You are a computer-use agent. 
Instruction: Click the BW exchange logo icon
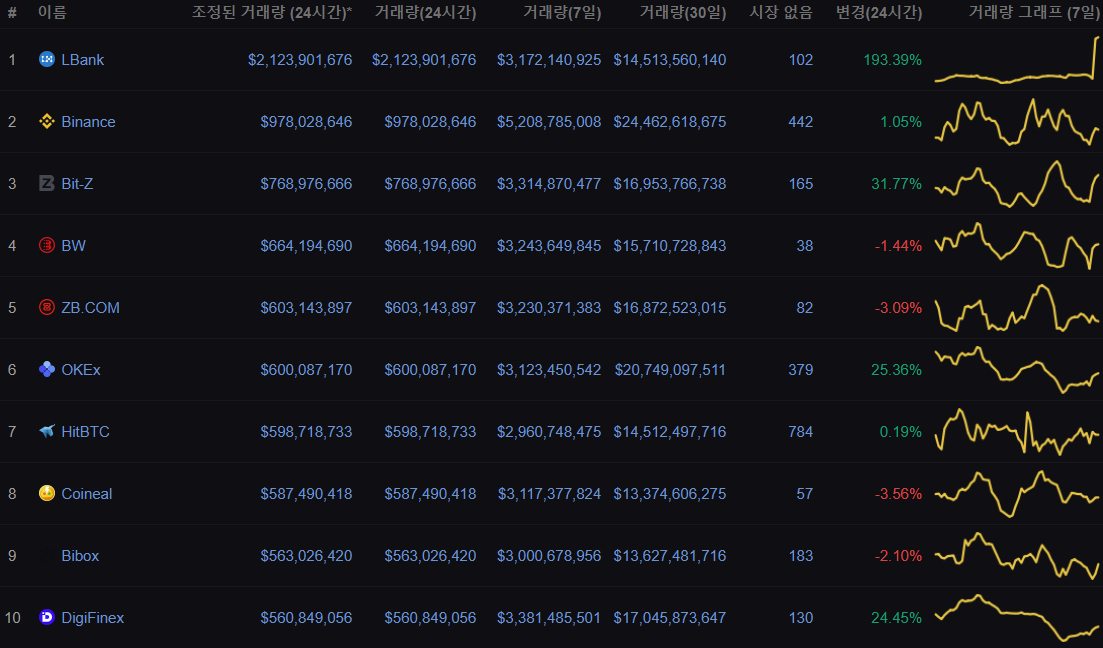pyautogui.click(x=46, y=246)
